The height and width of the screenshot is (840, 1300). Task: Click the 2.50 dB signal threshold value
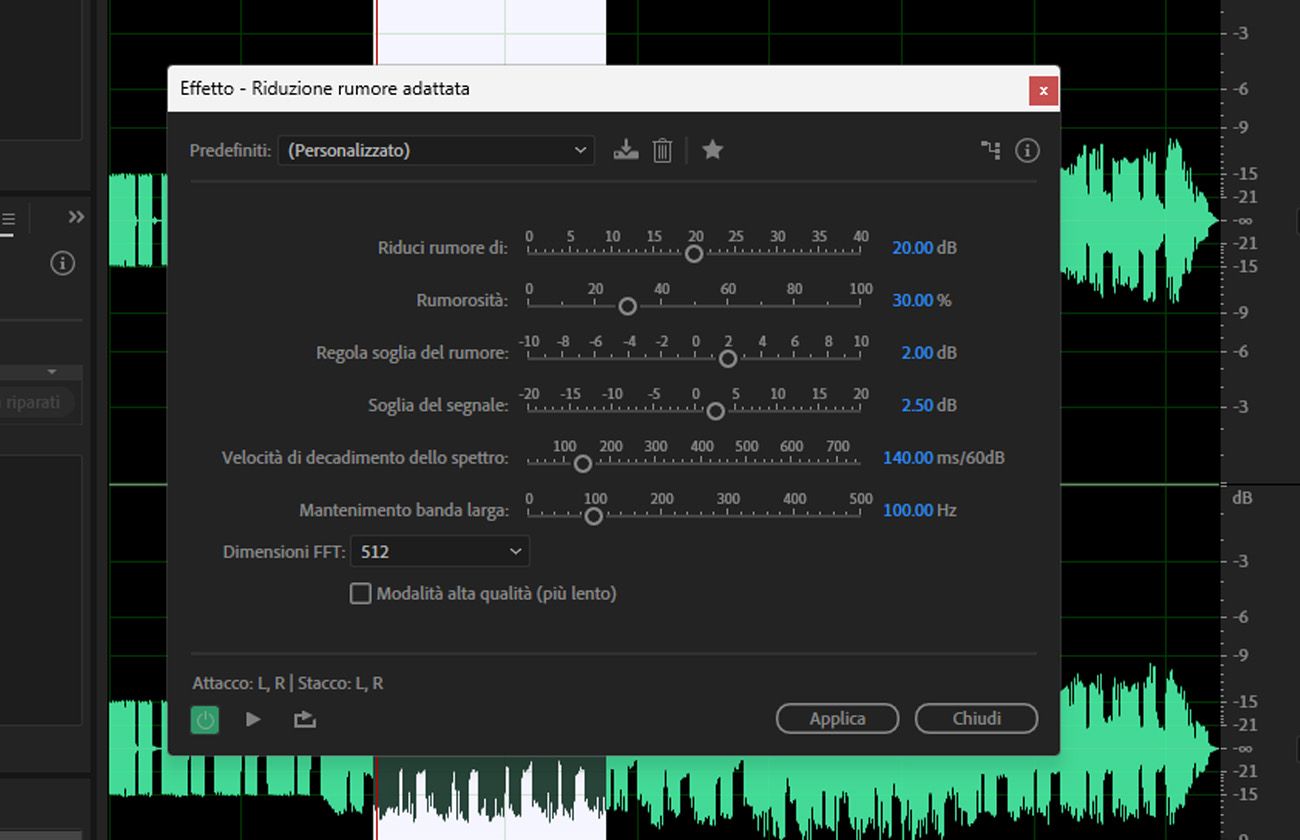(916, 405)
